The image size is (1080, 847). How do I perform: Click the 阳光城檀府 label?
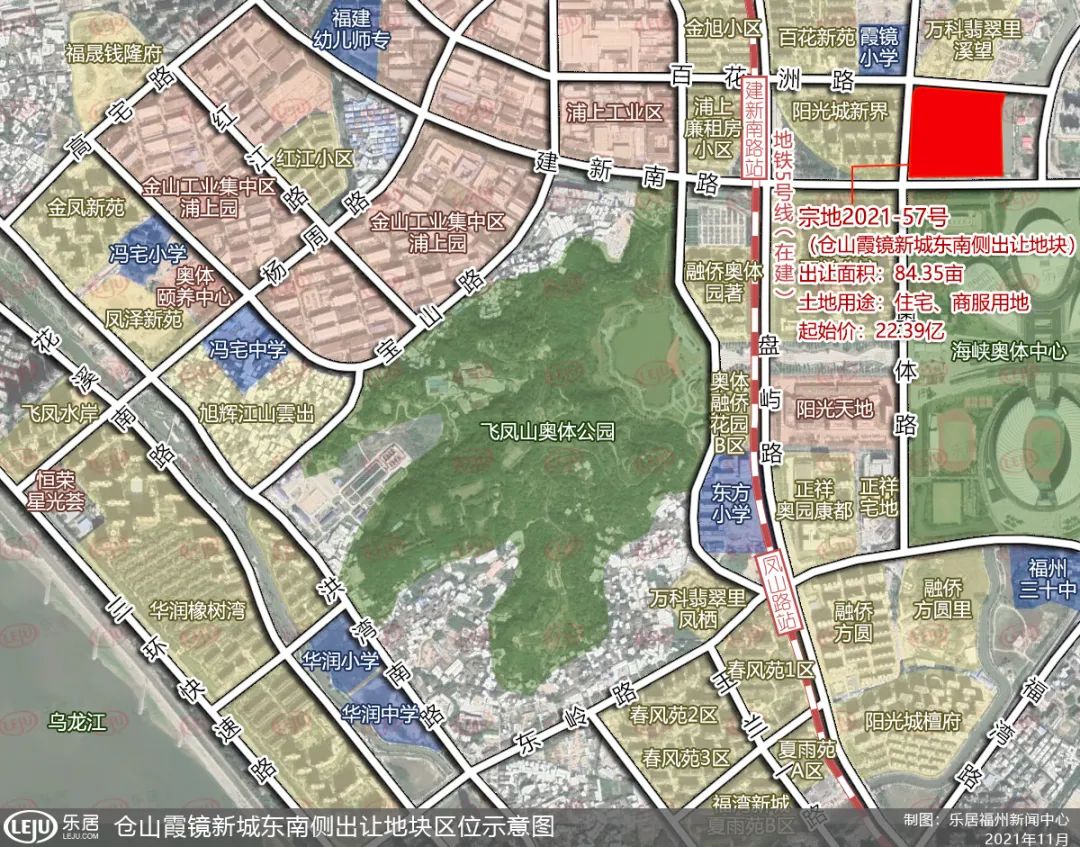[x=913, y=722]
